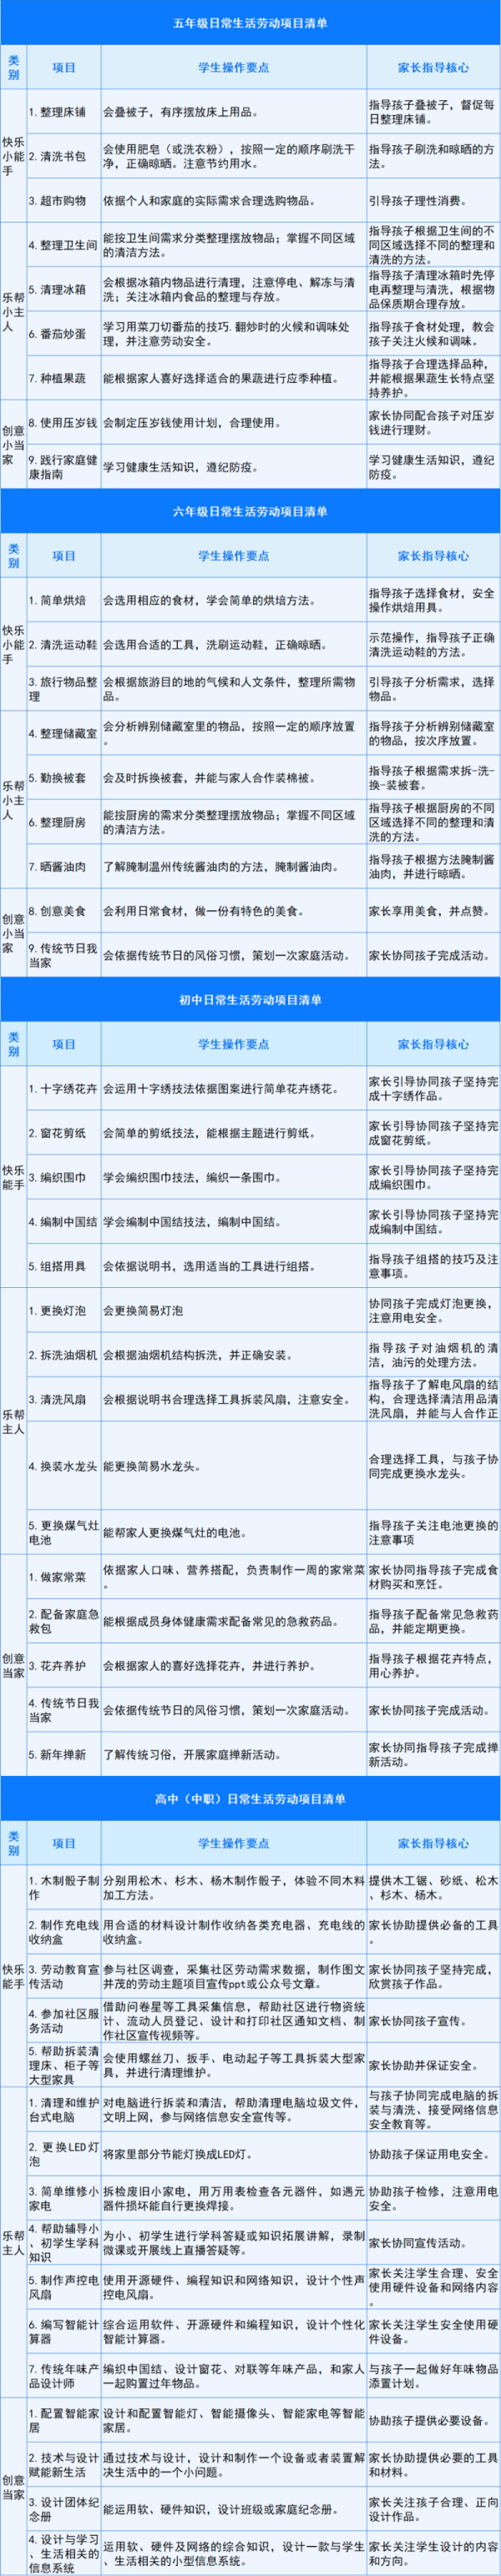Select the item 3. 劳动教育宣传活动

(x=63, y=1975)
